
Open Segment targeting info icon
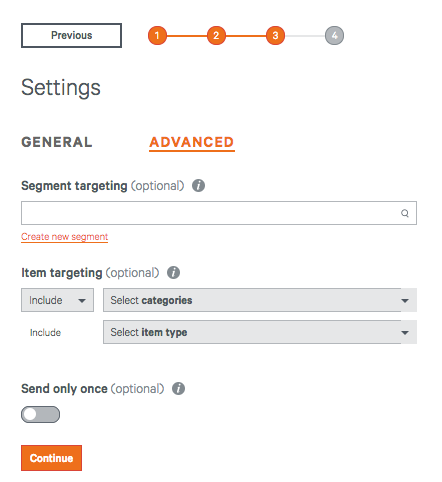(x=198, y=185)
